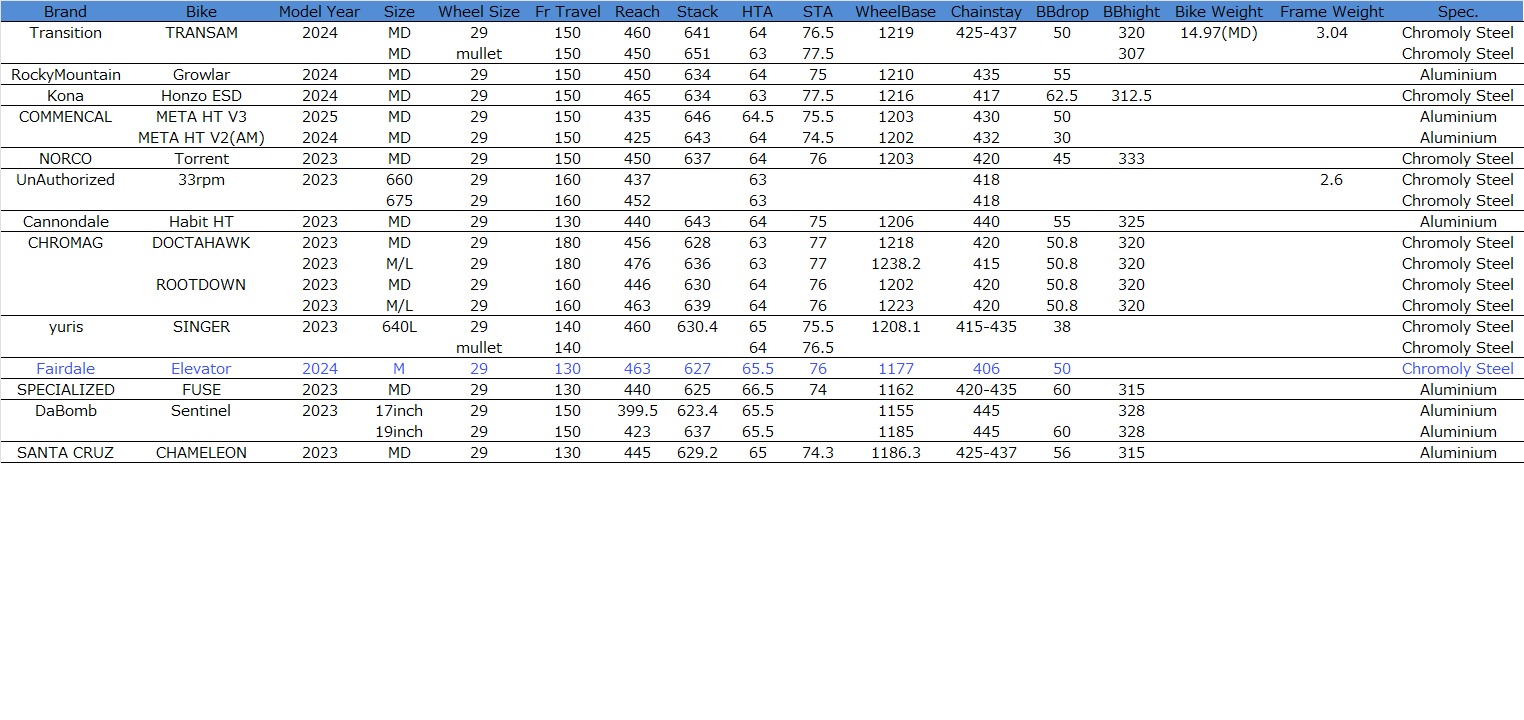Select the NORCO brand cell
Image resolution: width=1524 pixels, height=720 pixels.
coord(66,159)
